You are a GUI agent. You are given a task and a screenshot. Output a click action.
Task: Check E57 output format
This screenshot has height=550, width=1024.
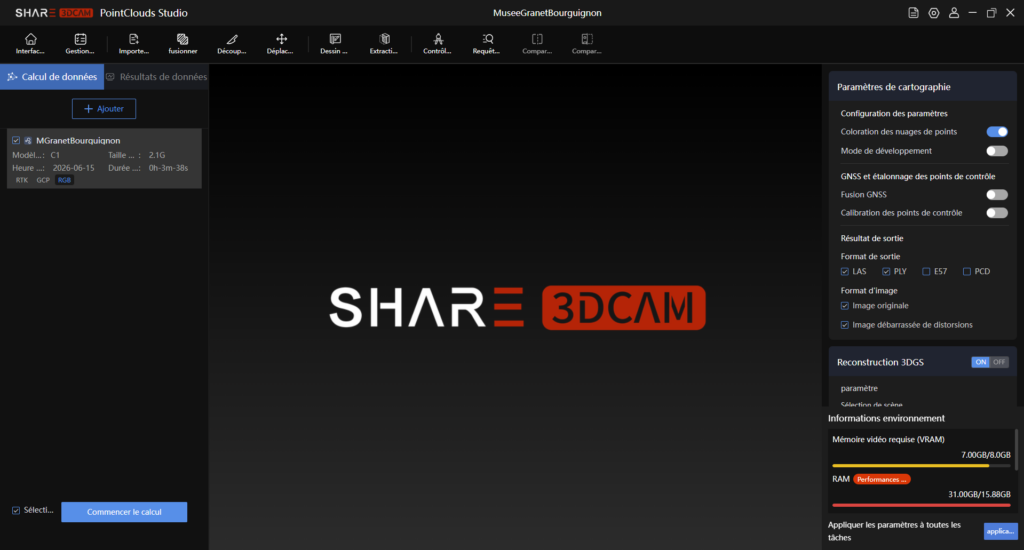coord(926,272)
